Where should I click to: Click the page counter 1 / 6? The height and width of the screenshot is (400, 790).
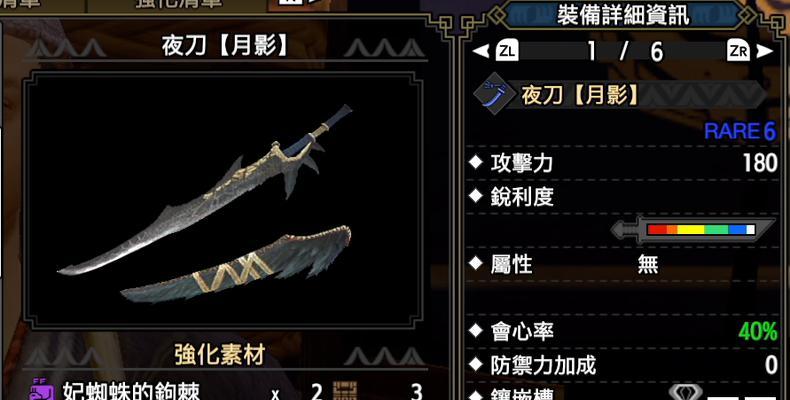click(x=625, y=51)
